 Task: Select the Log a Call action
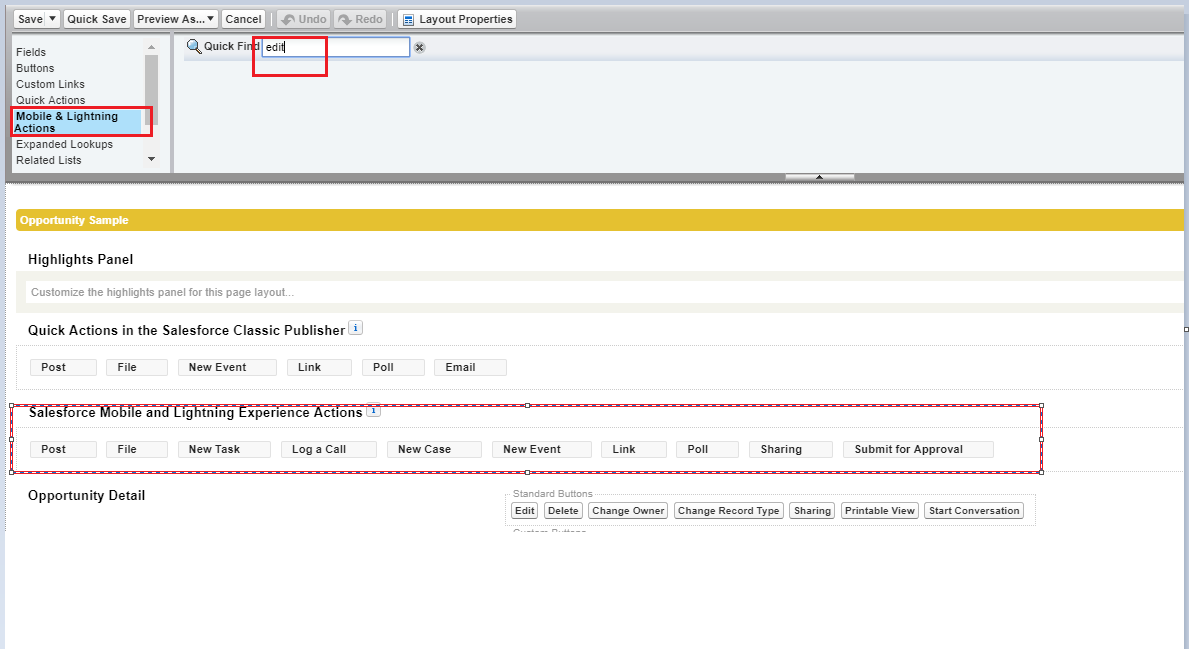[x=319, y=450]
